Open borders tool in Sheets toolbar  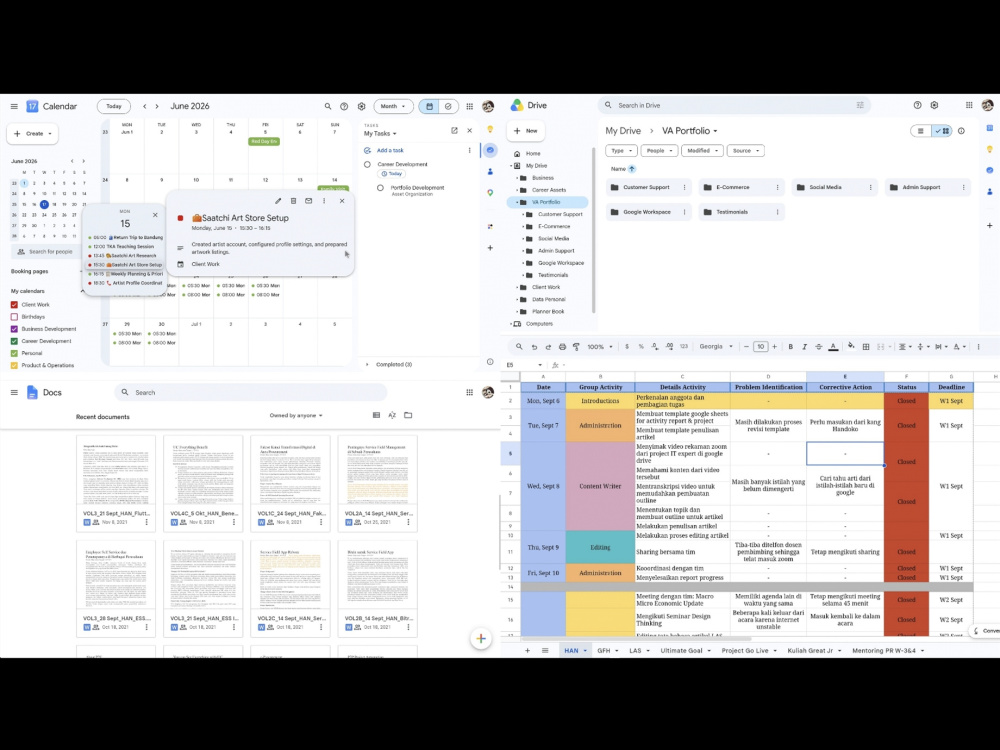[x=865, y=347]
